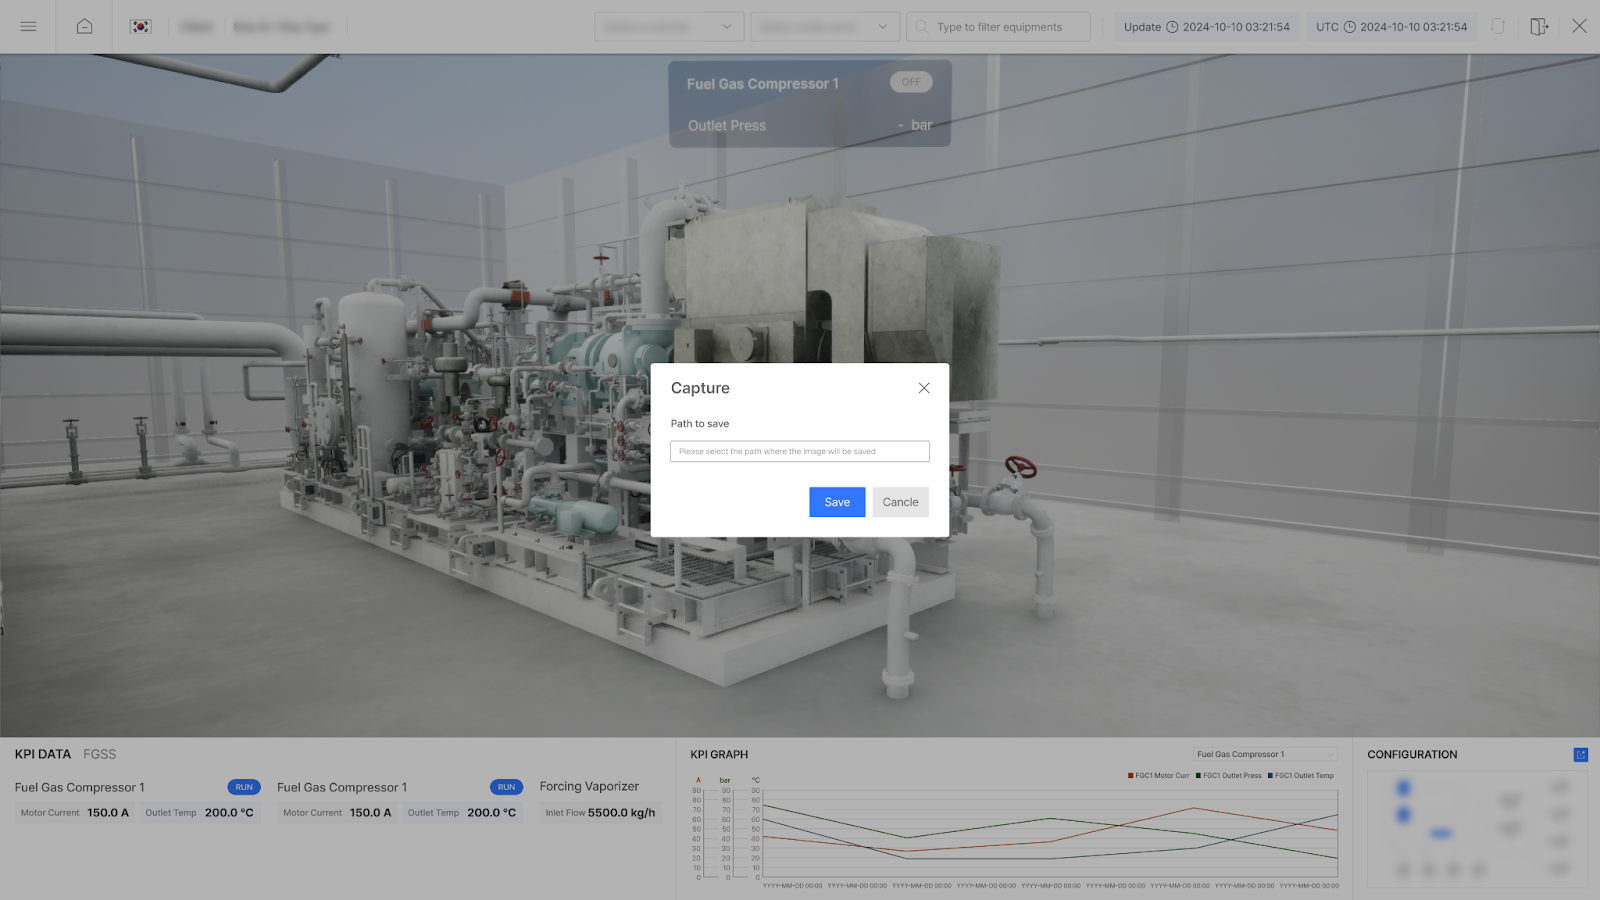Open the Configuration pop-out icon
Screen dimensions: 1600x900
pos(1580,755)
